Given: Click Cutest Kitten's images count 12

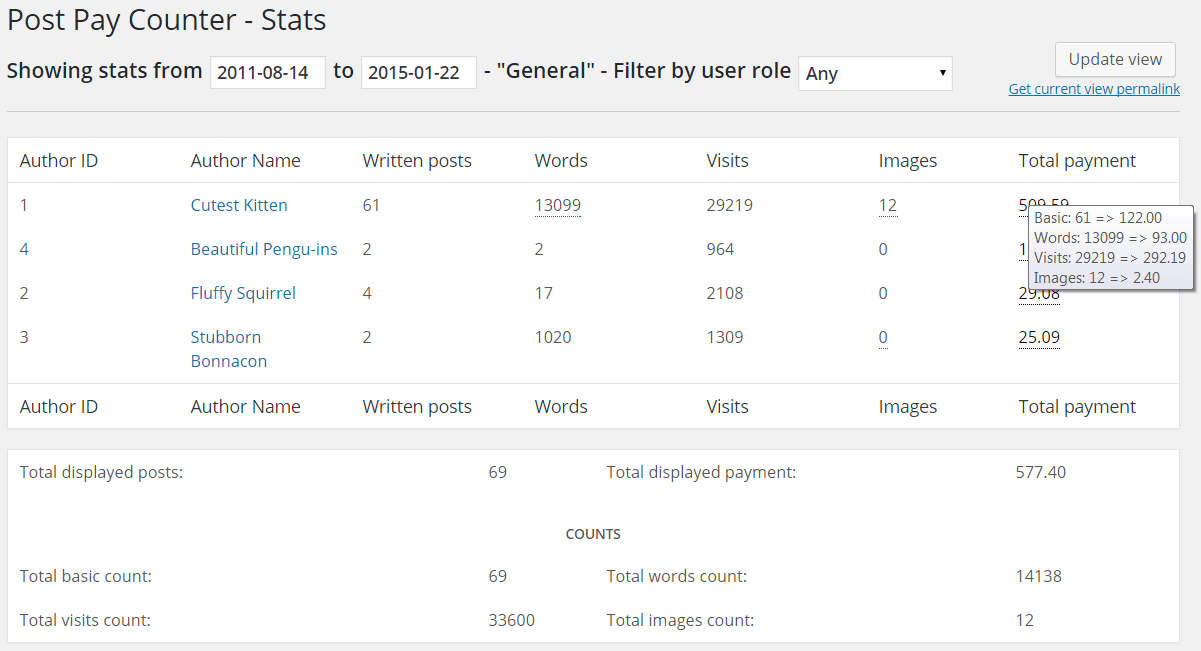Looking at the screenshot, I should pos(887,205).
